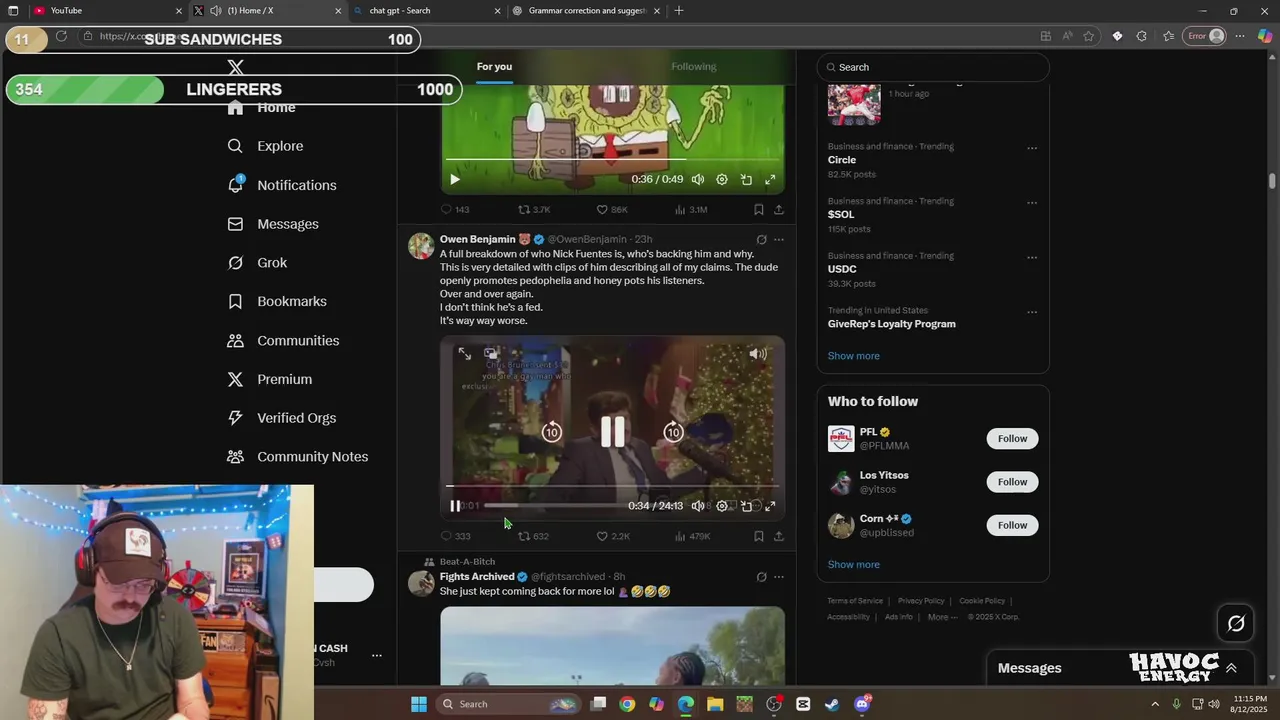
Task: Click Show more under Who to follow
Action: coord(853,565)
